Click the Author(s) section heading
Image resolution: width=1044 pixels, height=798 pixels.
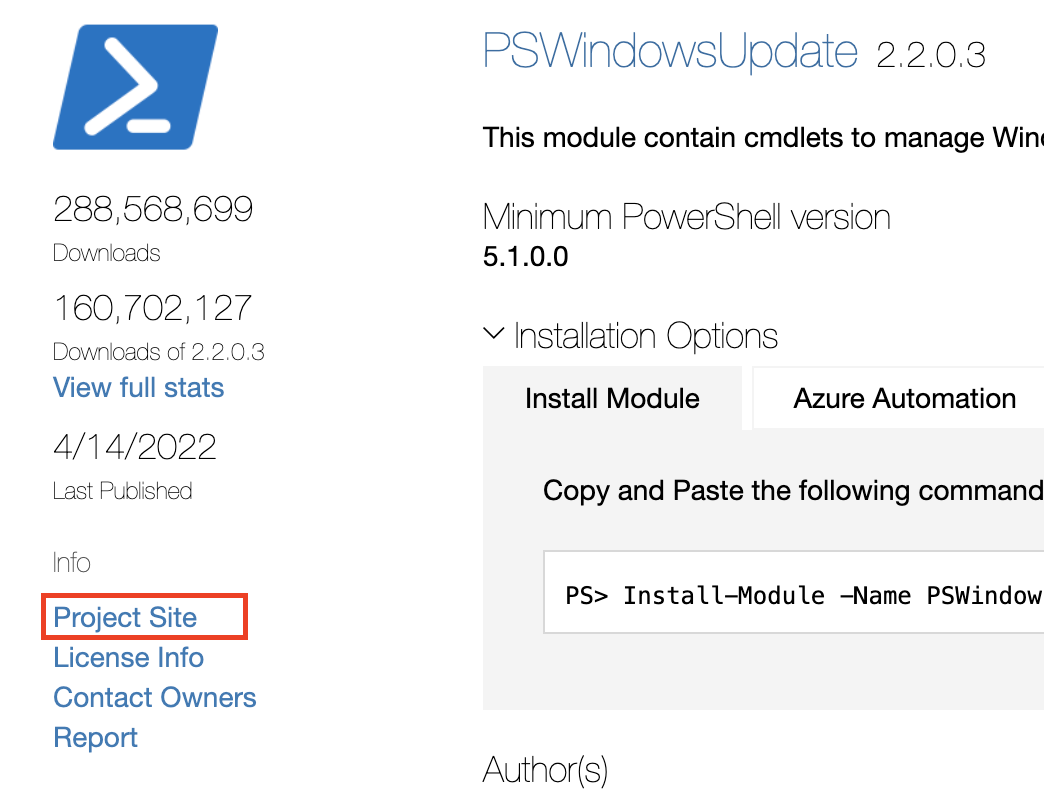coord(545,770)
